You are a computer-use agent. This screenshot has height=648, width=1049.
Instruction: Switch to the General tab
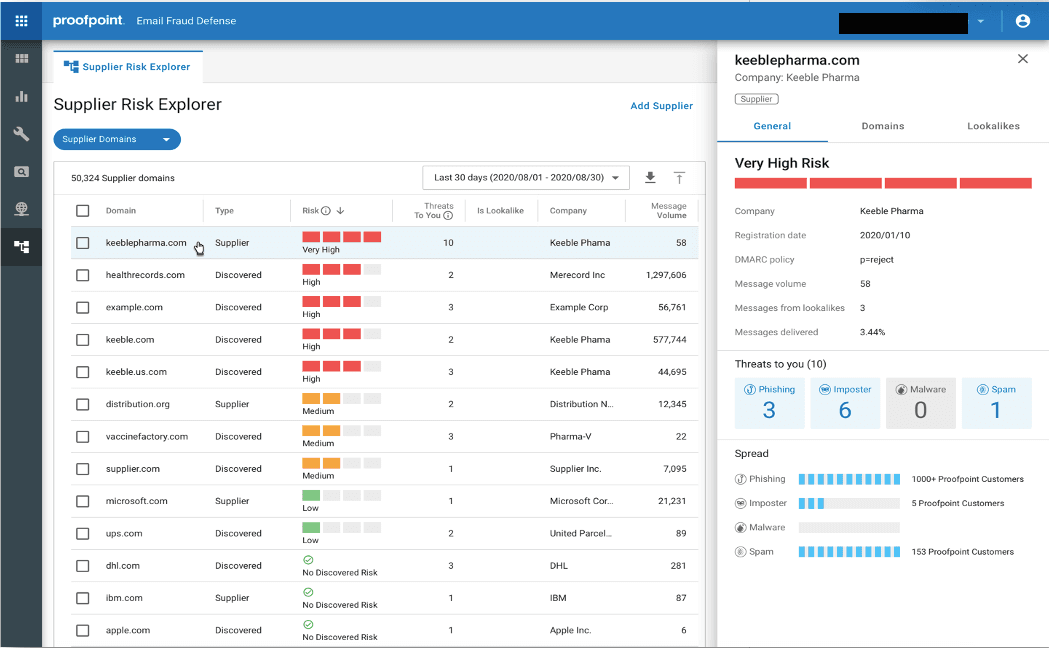pos(772,126)
